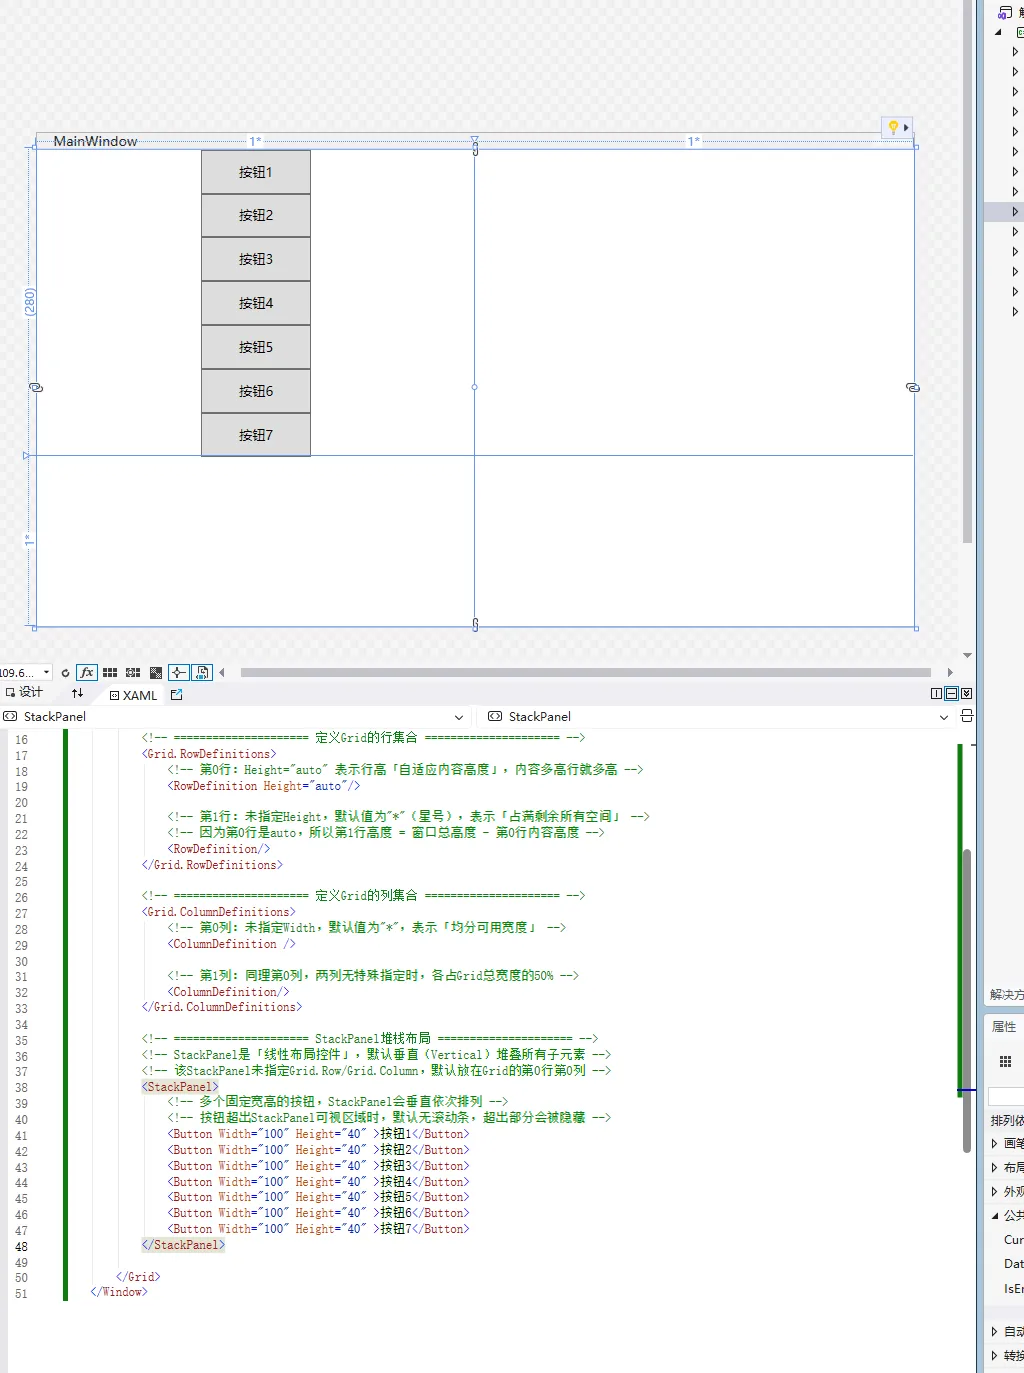Click the IsE... property row in Properties
This screenshot has height=1373, width=1024.
point(1013,1289)
